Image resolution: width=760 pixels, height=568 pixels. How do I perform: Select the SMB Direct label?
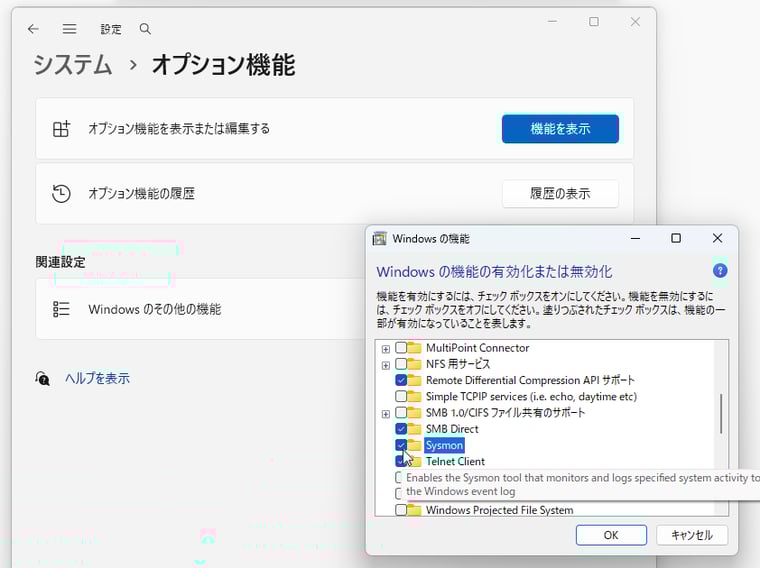click(x=452, y=429)
